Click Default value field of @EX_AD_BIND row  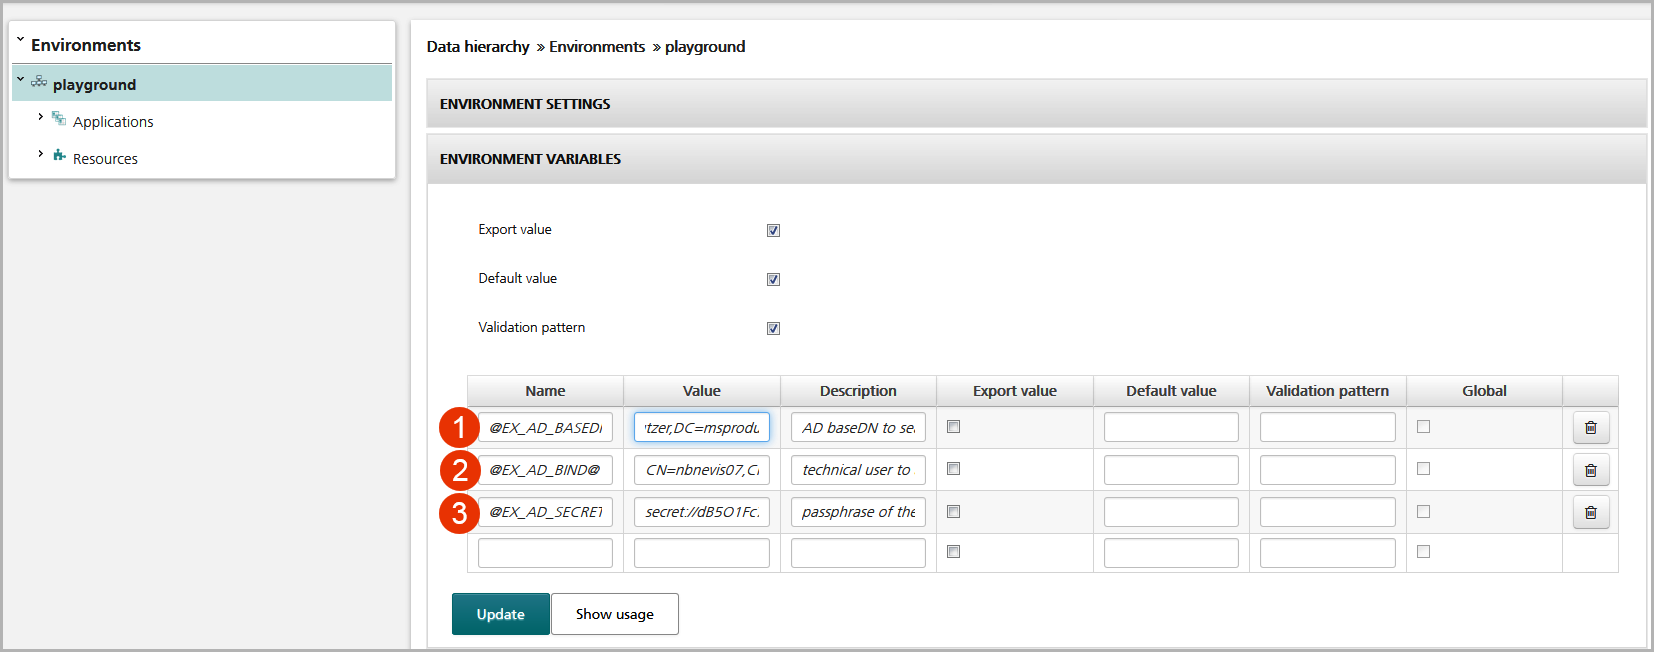click(1171, 470)
